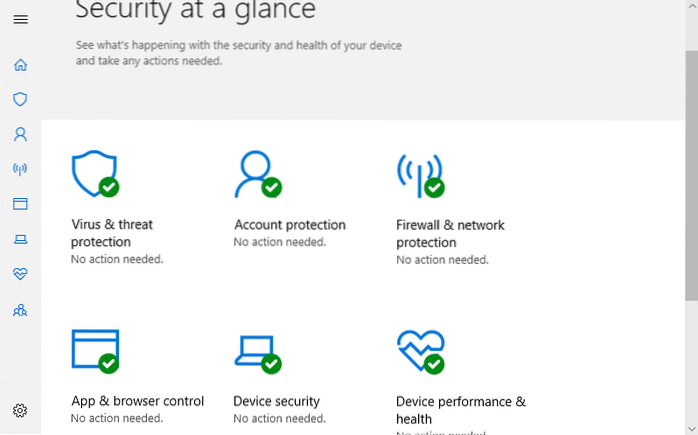Image resolution: width=698 pixels, height=435 pixels.
Task: Select Account protection person icon in sidebar
Action: pyautogui.click(x=20, y=134)
